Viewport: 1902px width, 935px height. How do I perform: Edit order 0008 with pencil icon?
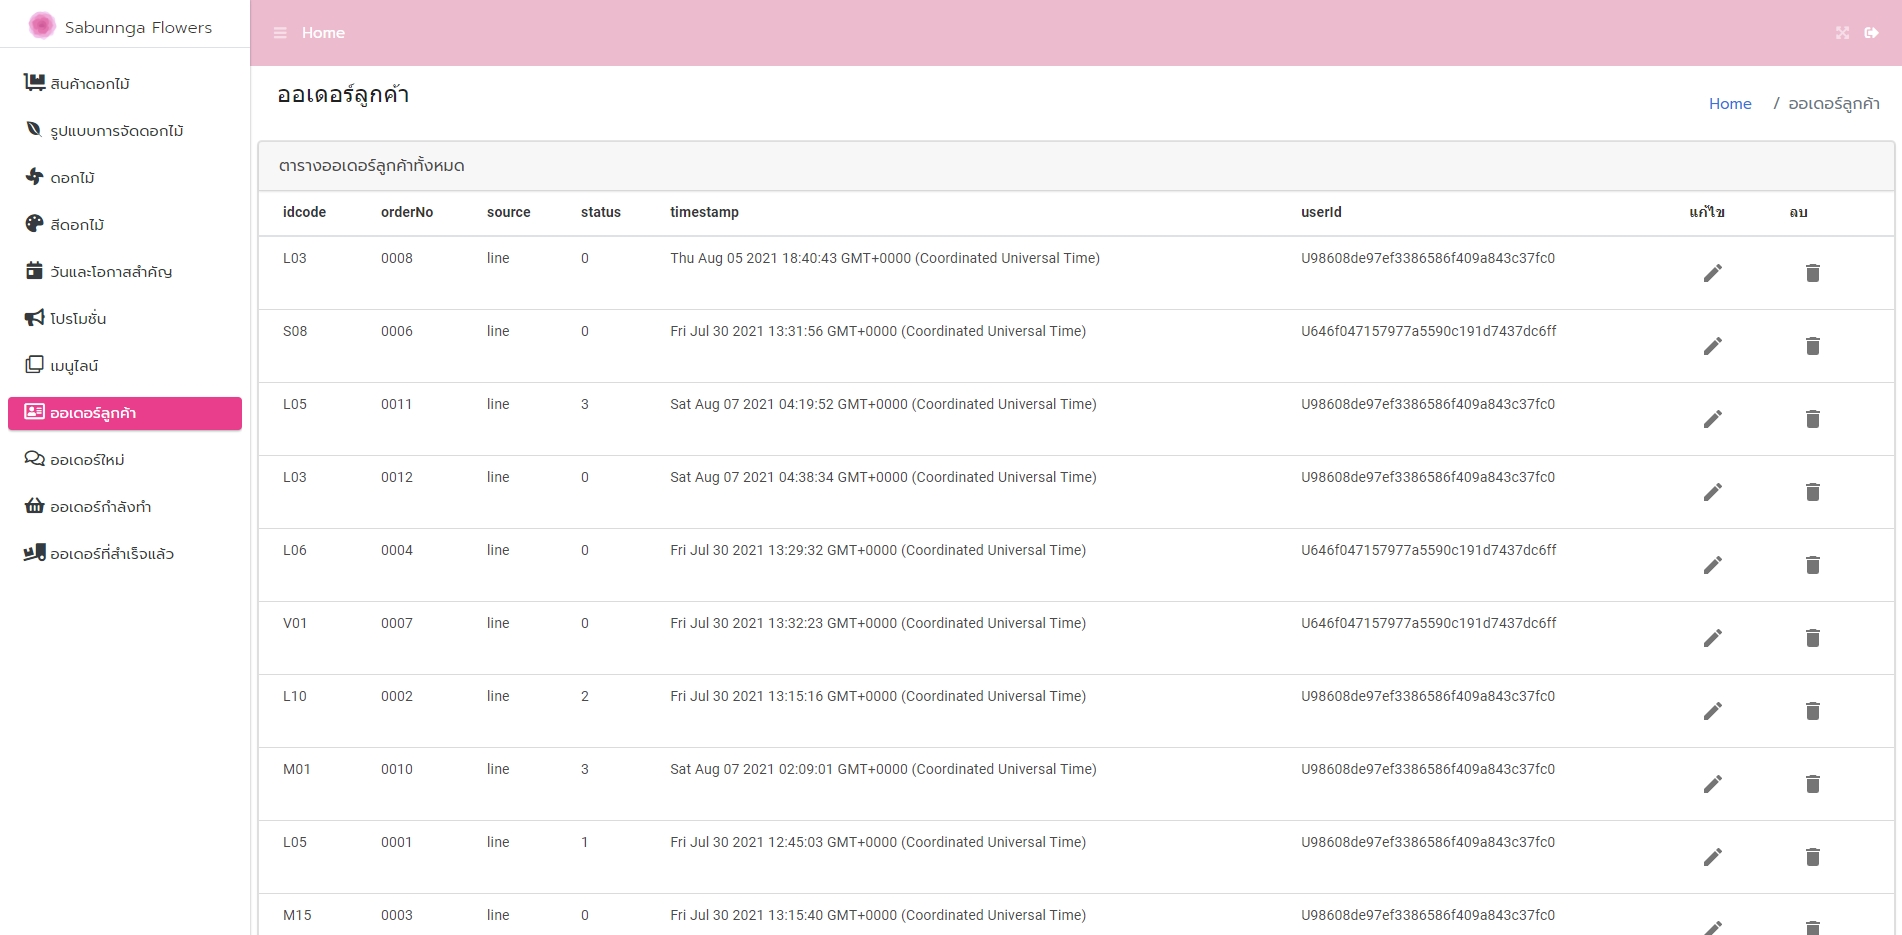(x=1713, y=273)
